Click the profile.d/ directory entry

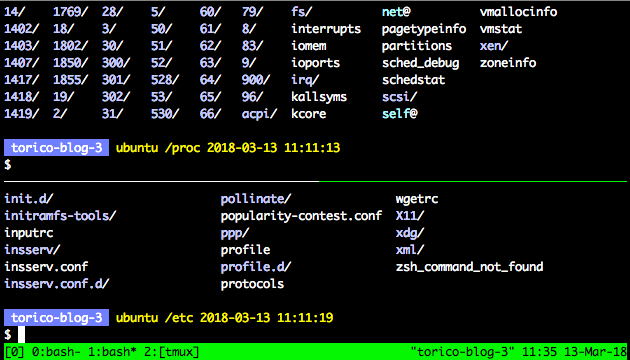click(256, 266)
